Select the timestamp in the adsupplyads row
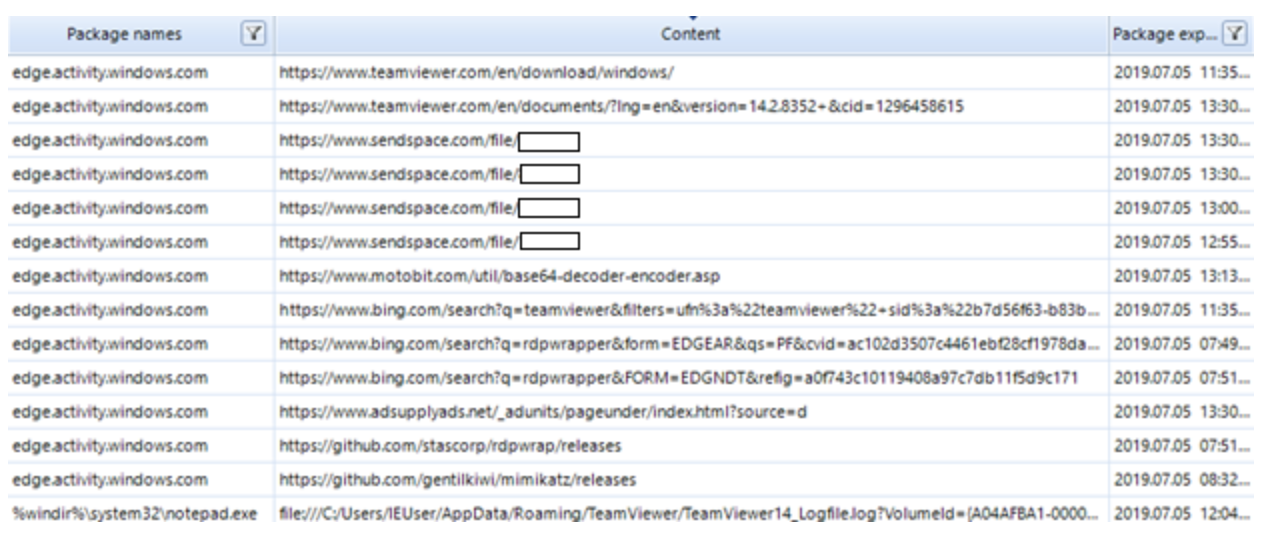This screenshot has width=1264, height=548. [1181, 412]
